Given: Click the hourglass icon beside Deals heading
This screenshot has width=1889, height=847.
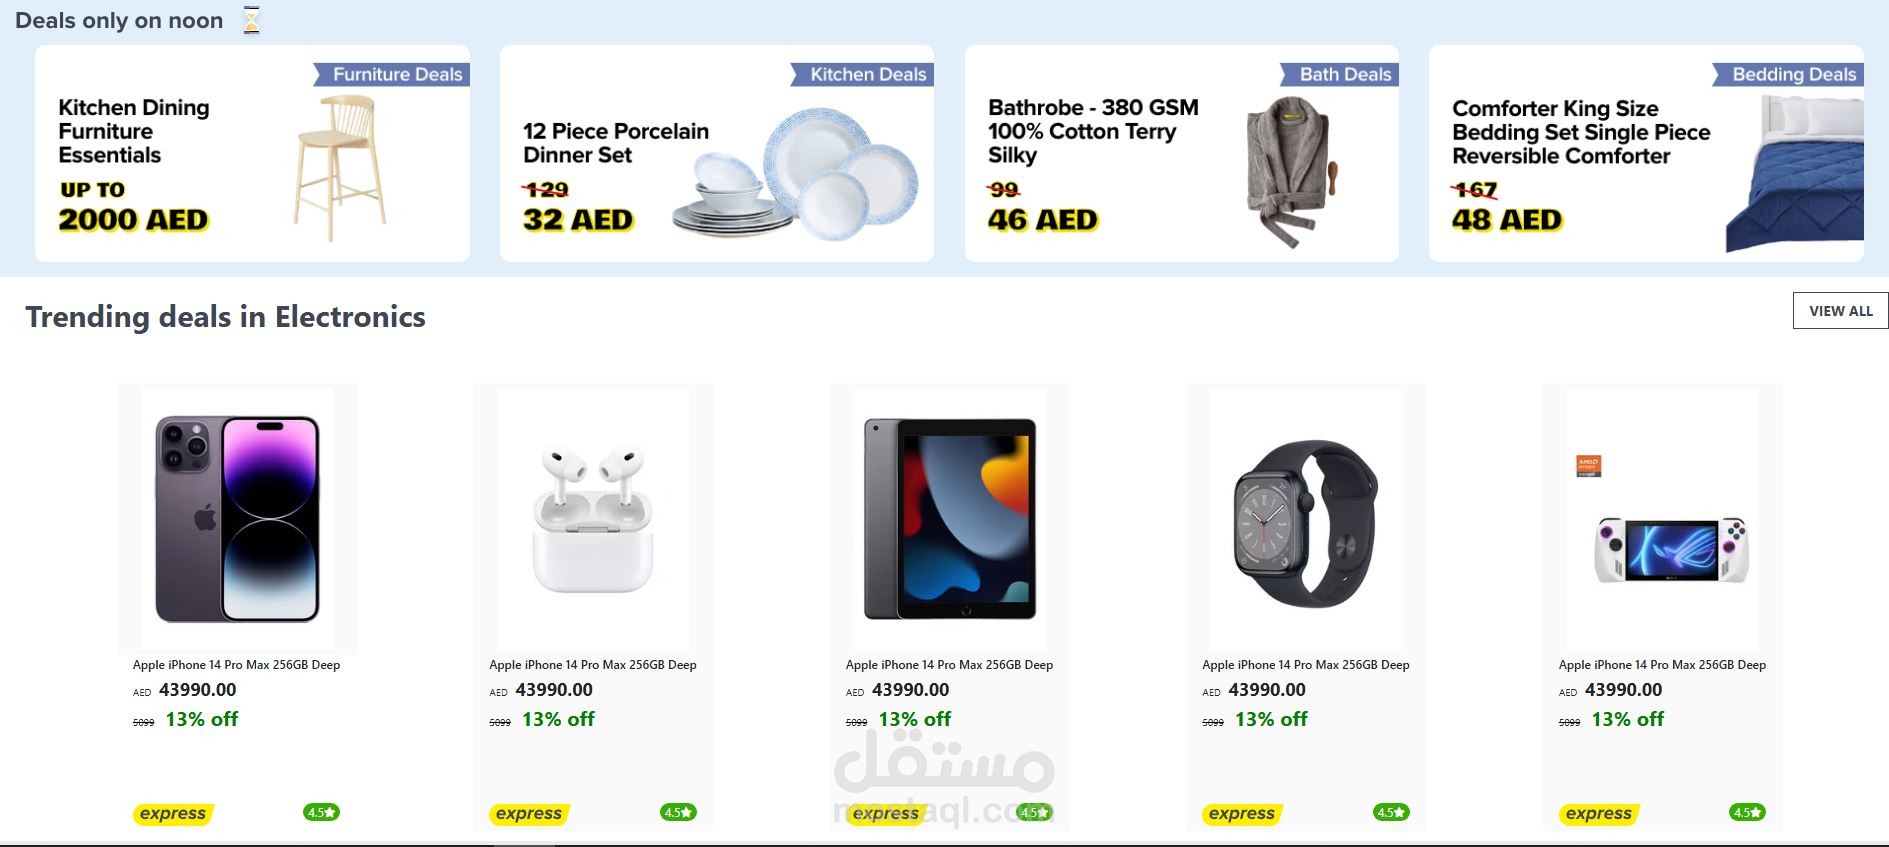Looking at the screenshot, I should [252, 20].
